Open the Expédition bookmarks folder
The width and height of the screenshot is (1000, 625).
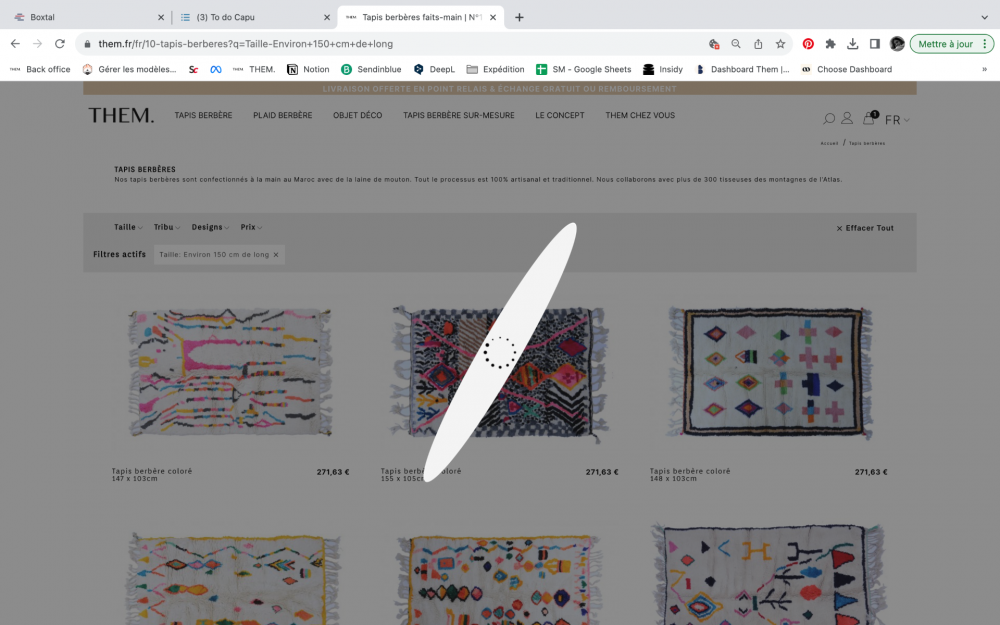pyautogui.click(x=496, y=69)
